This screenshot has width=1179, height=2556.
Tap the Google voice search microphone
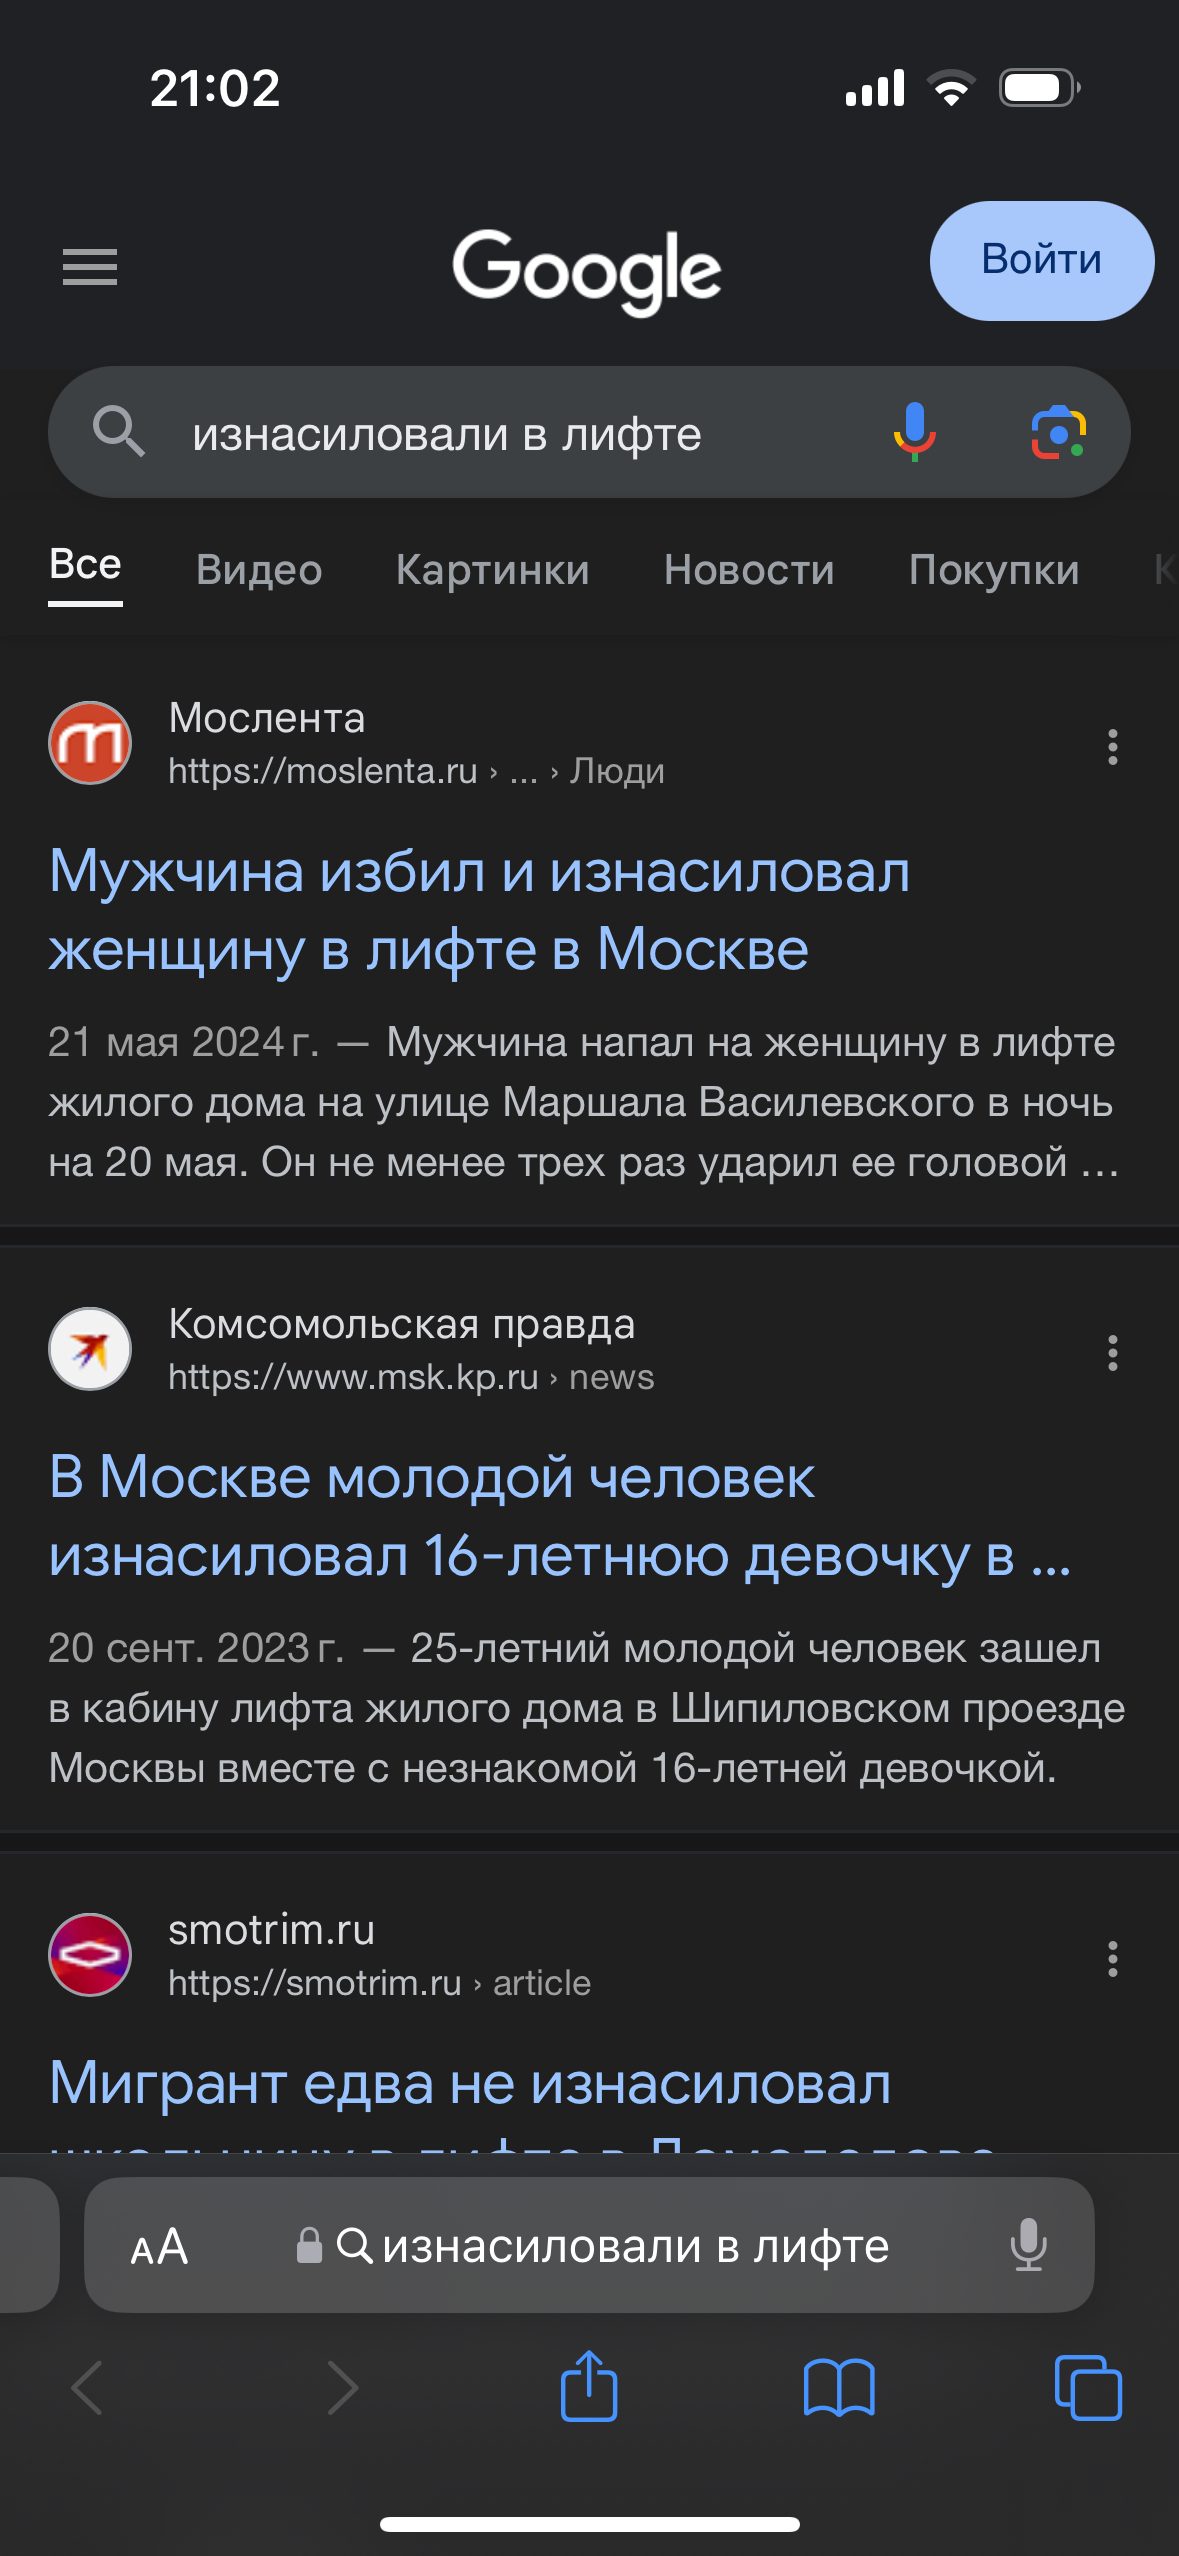click(x=914, y=432)
